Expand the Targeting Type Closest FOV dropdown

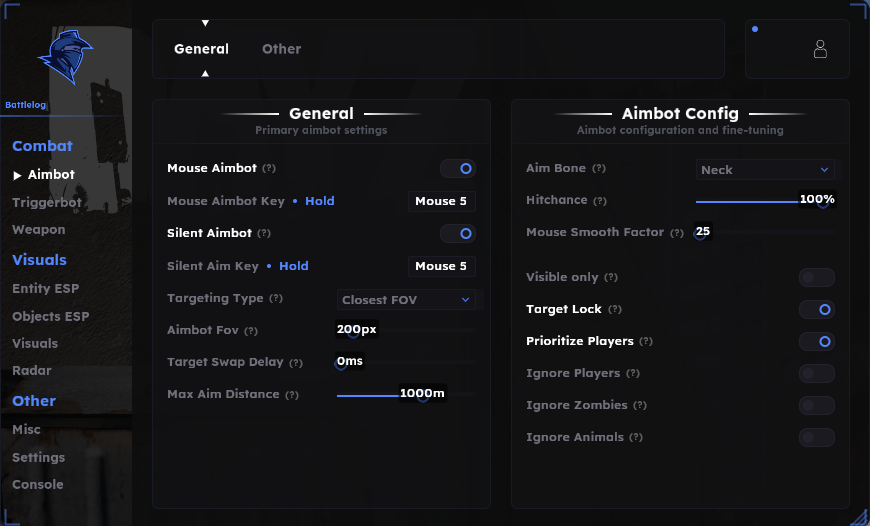406,300
